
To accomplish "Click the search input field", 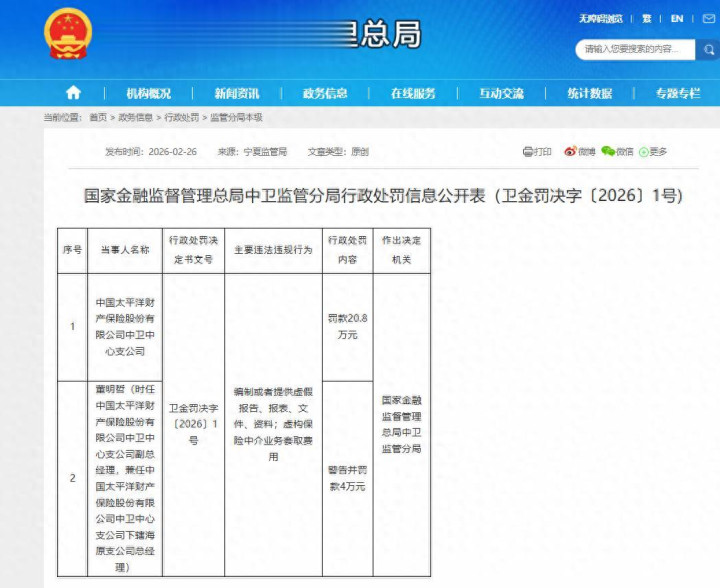I will coord(636,49).
